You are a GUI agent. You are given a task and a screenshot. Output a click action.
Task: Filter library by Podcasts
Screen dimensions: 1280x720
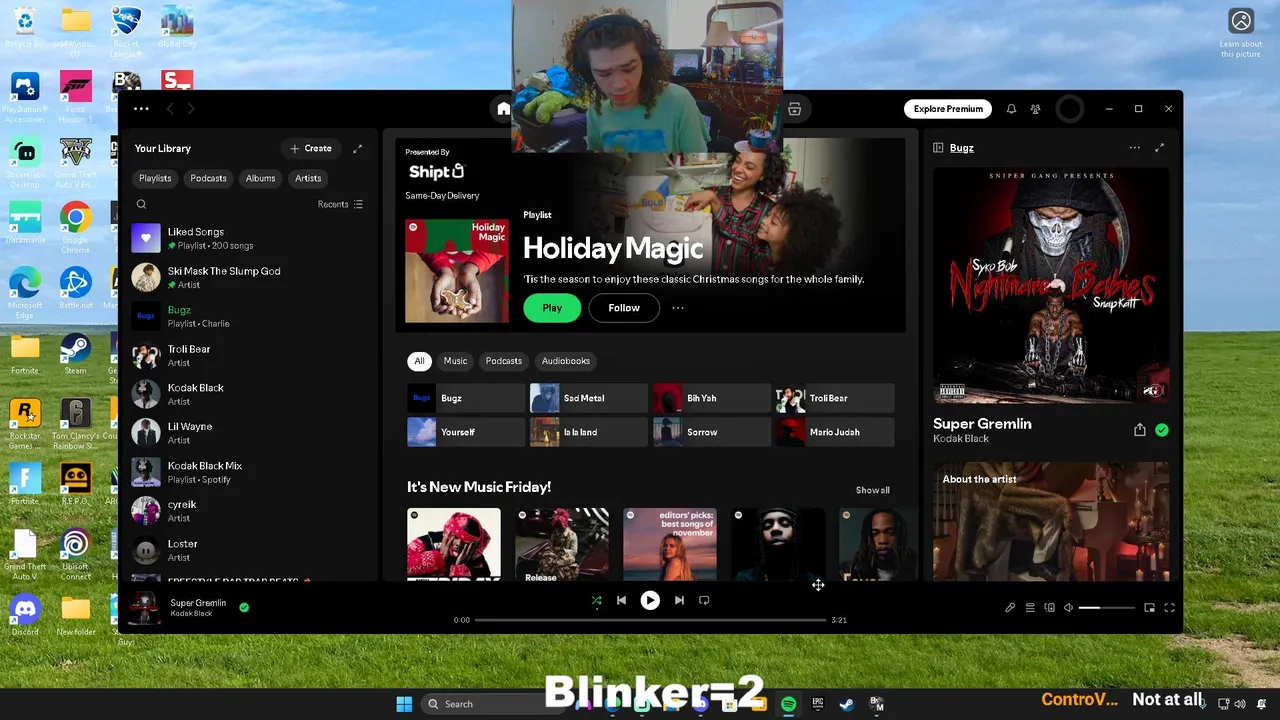coord(208,178)
